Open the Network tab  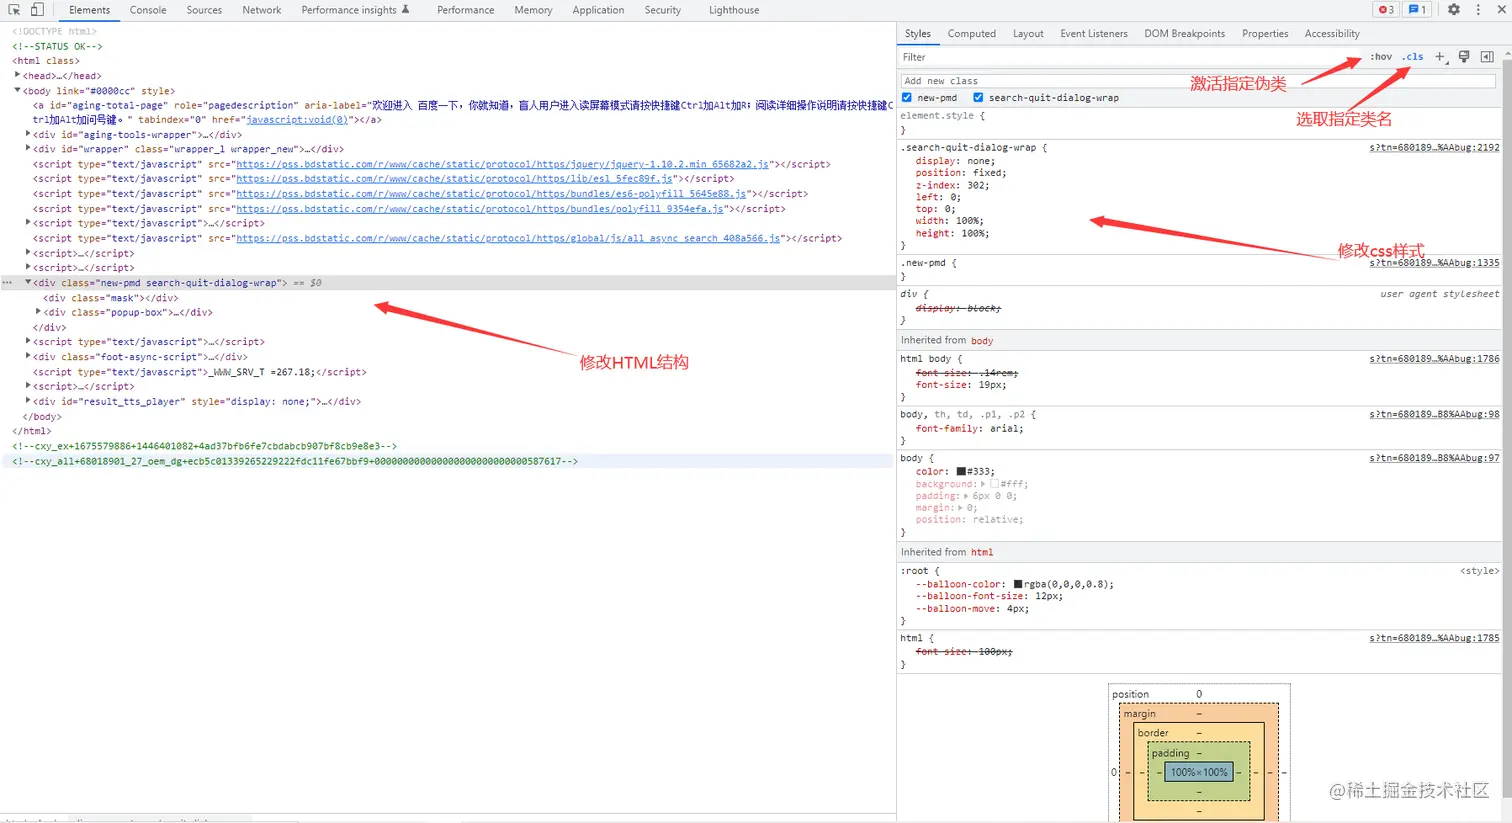(262, 10)
